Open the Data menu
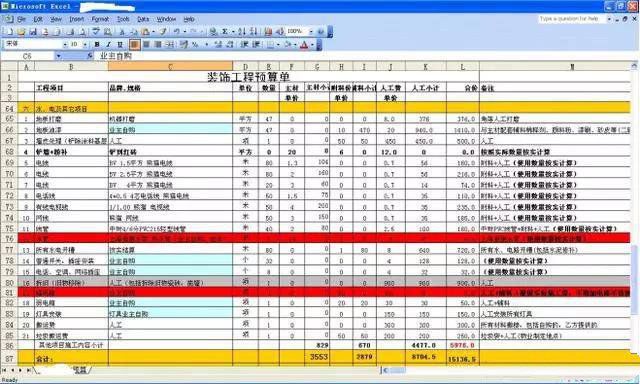Viewport: 640px width, 384px height. tap(143, 19)
